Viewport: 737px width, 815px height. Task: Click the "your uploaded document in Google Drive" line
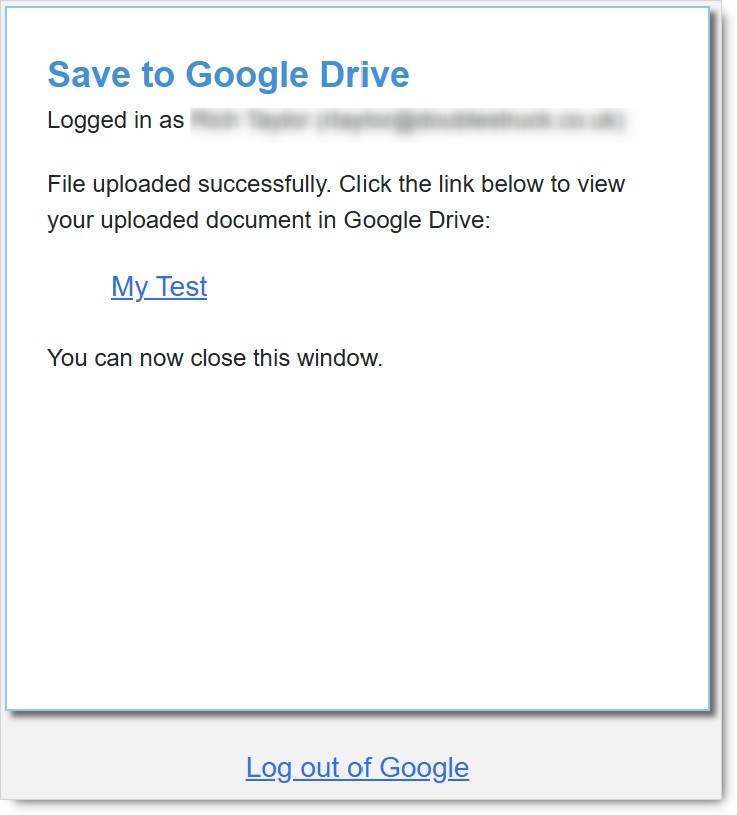(268, 220)
